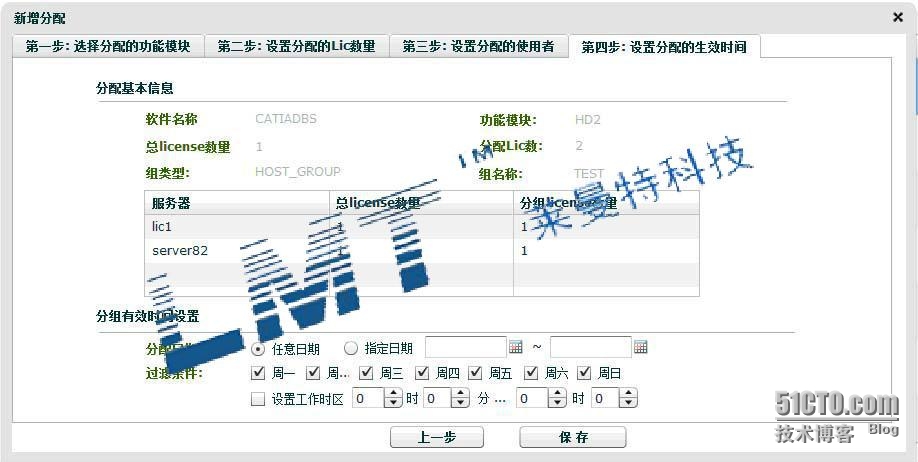Decrease the end hour spinner value
This screenshot has height=462, width=918.
pos(557,403)
